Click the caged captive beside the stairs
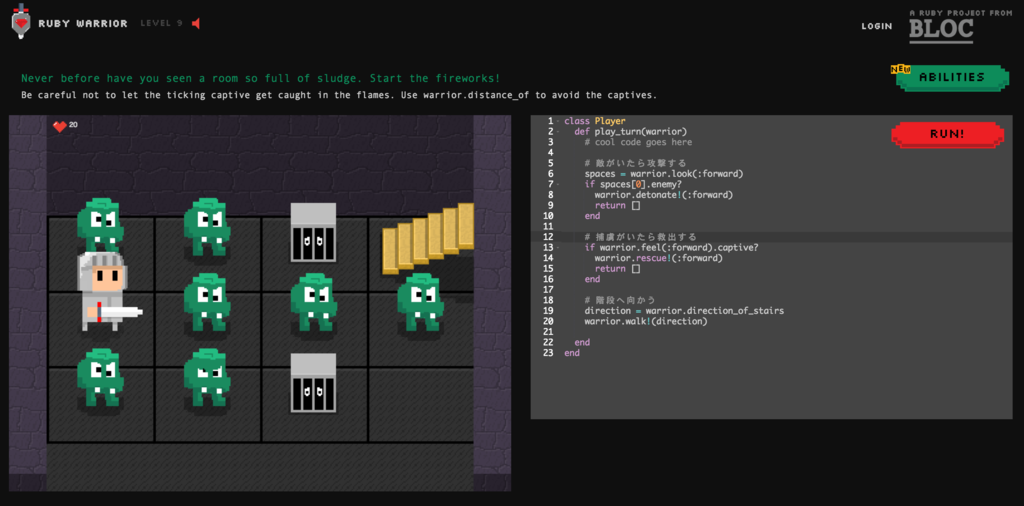Viewport: 1024px width, 506px height. tap(313, 232)
